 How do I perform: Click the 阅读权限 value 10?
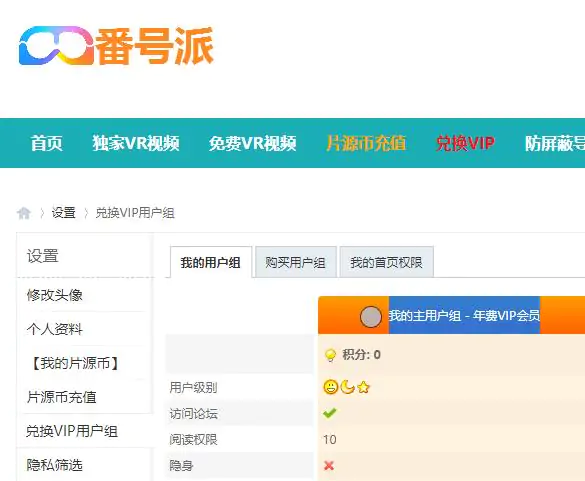coord(330,440)
